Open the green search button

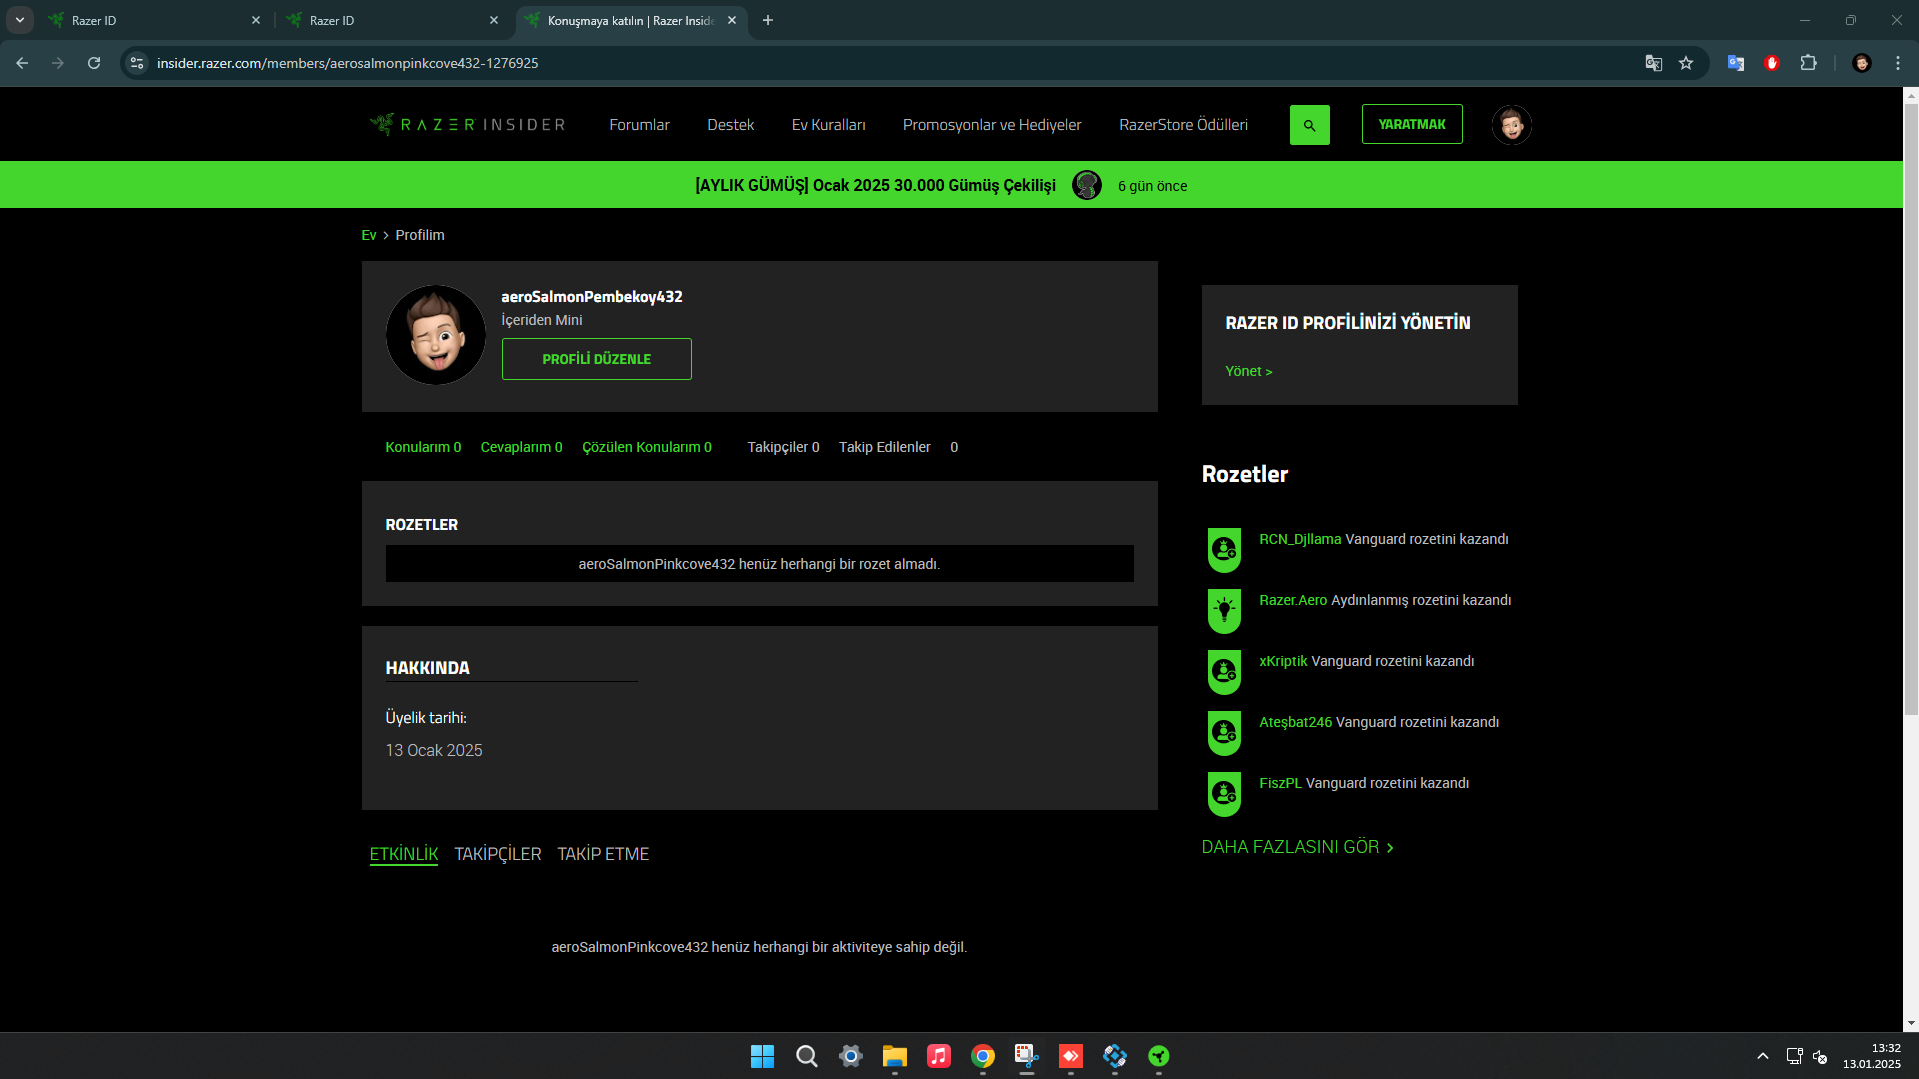coord(1309,125)
